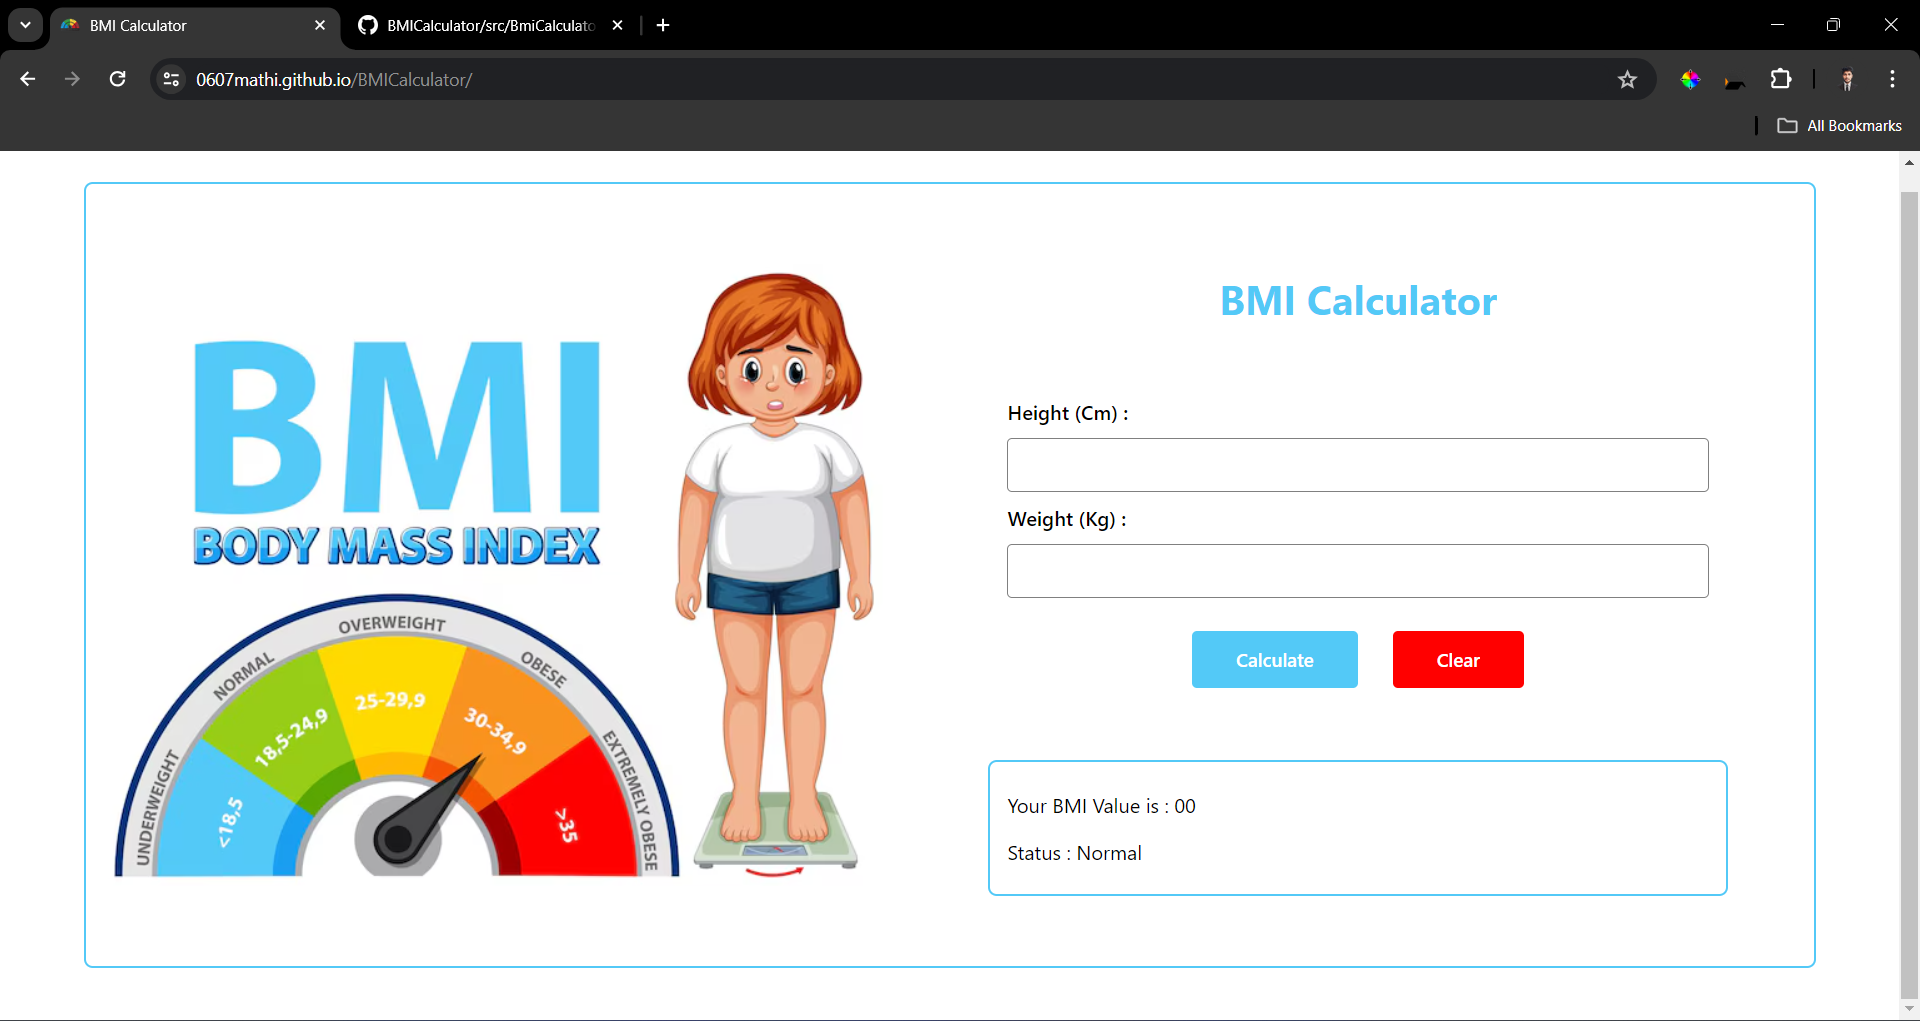Click the BMI Calculator heading
Screen dimensions: 1920x1021
(x=1358, y=301)
